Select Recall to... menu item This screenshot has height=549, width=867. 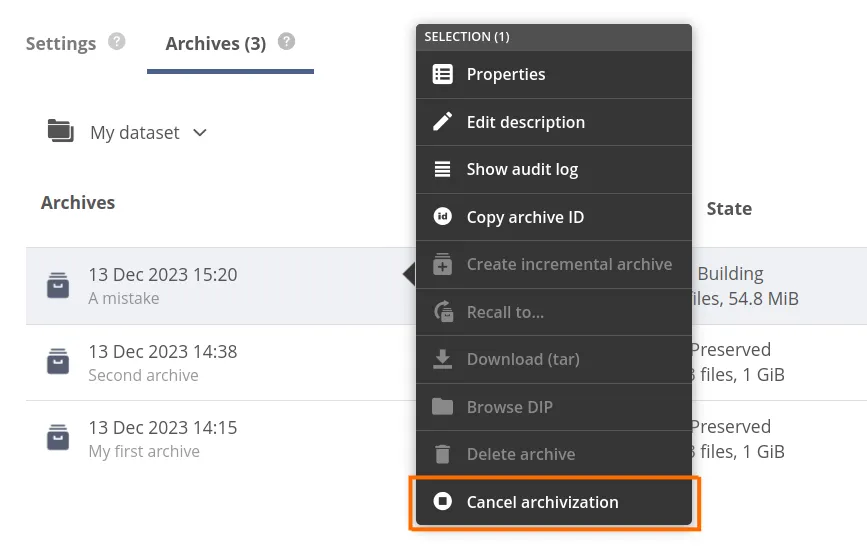553,312
